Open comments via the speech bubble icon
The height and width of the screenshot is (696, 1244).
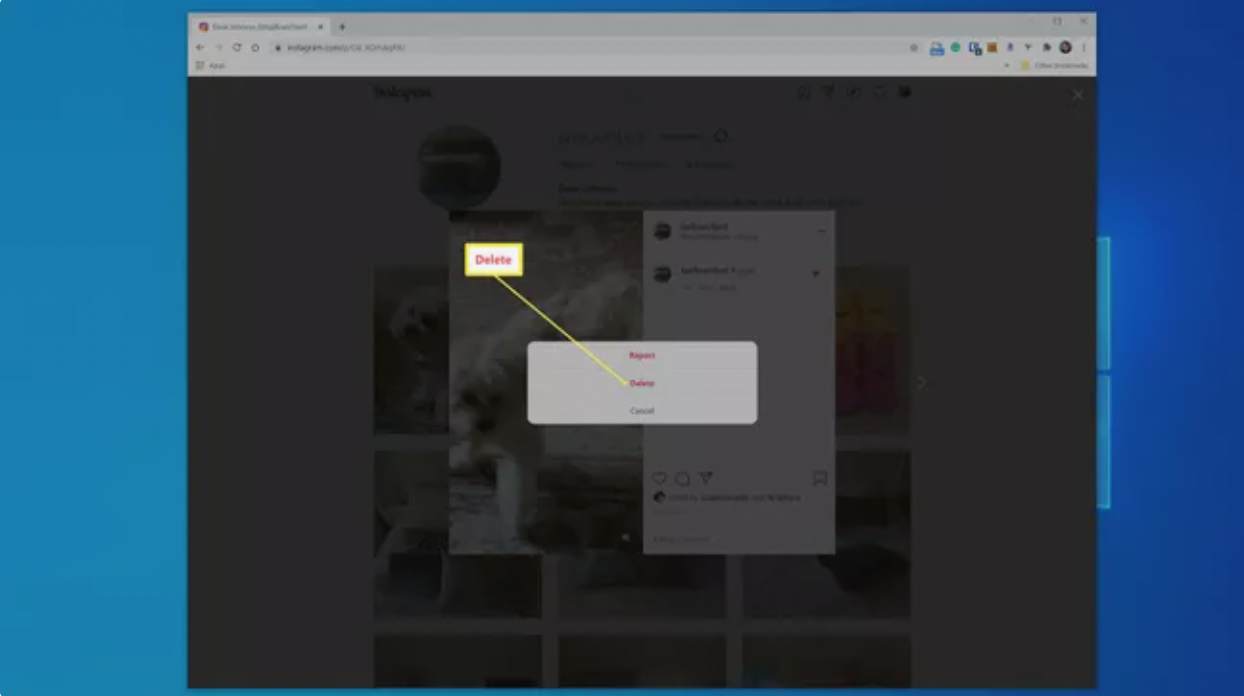coord(682,479)
